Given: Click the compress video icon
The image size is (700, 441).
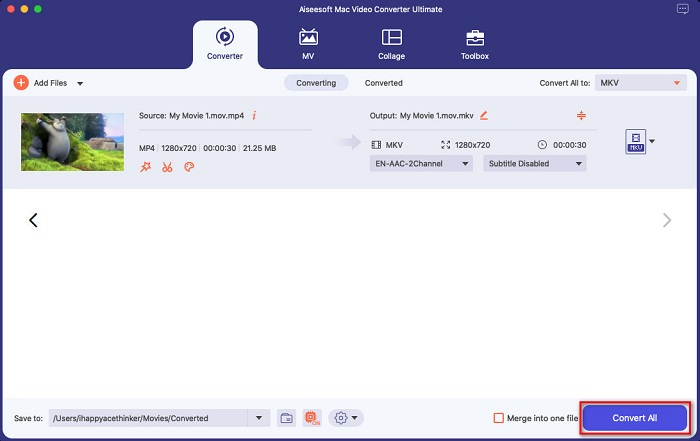Looking at the screenshot, I should 581,116.
